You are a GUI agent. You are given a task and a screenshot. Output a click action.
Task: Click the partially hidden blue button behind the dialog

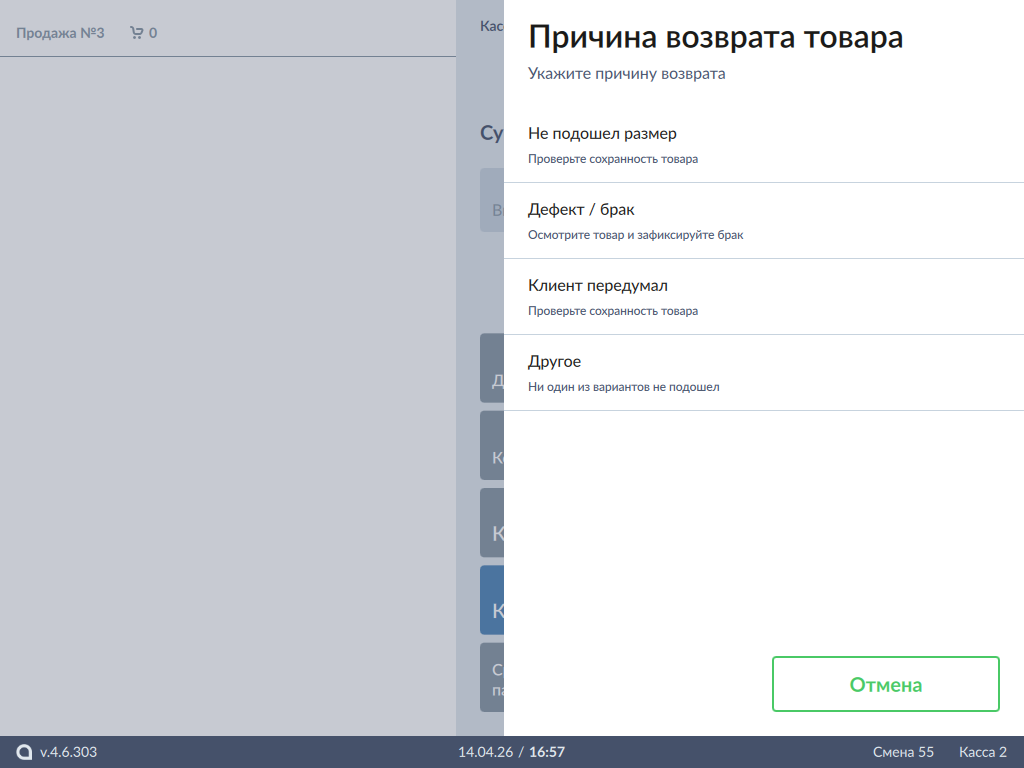point(492,600)
